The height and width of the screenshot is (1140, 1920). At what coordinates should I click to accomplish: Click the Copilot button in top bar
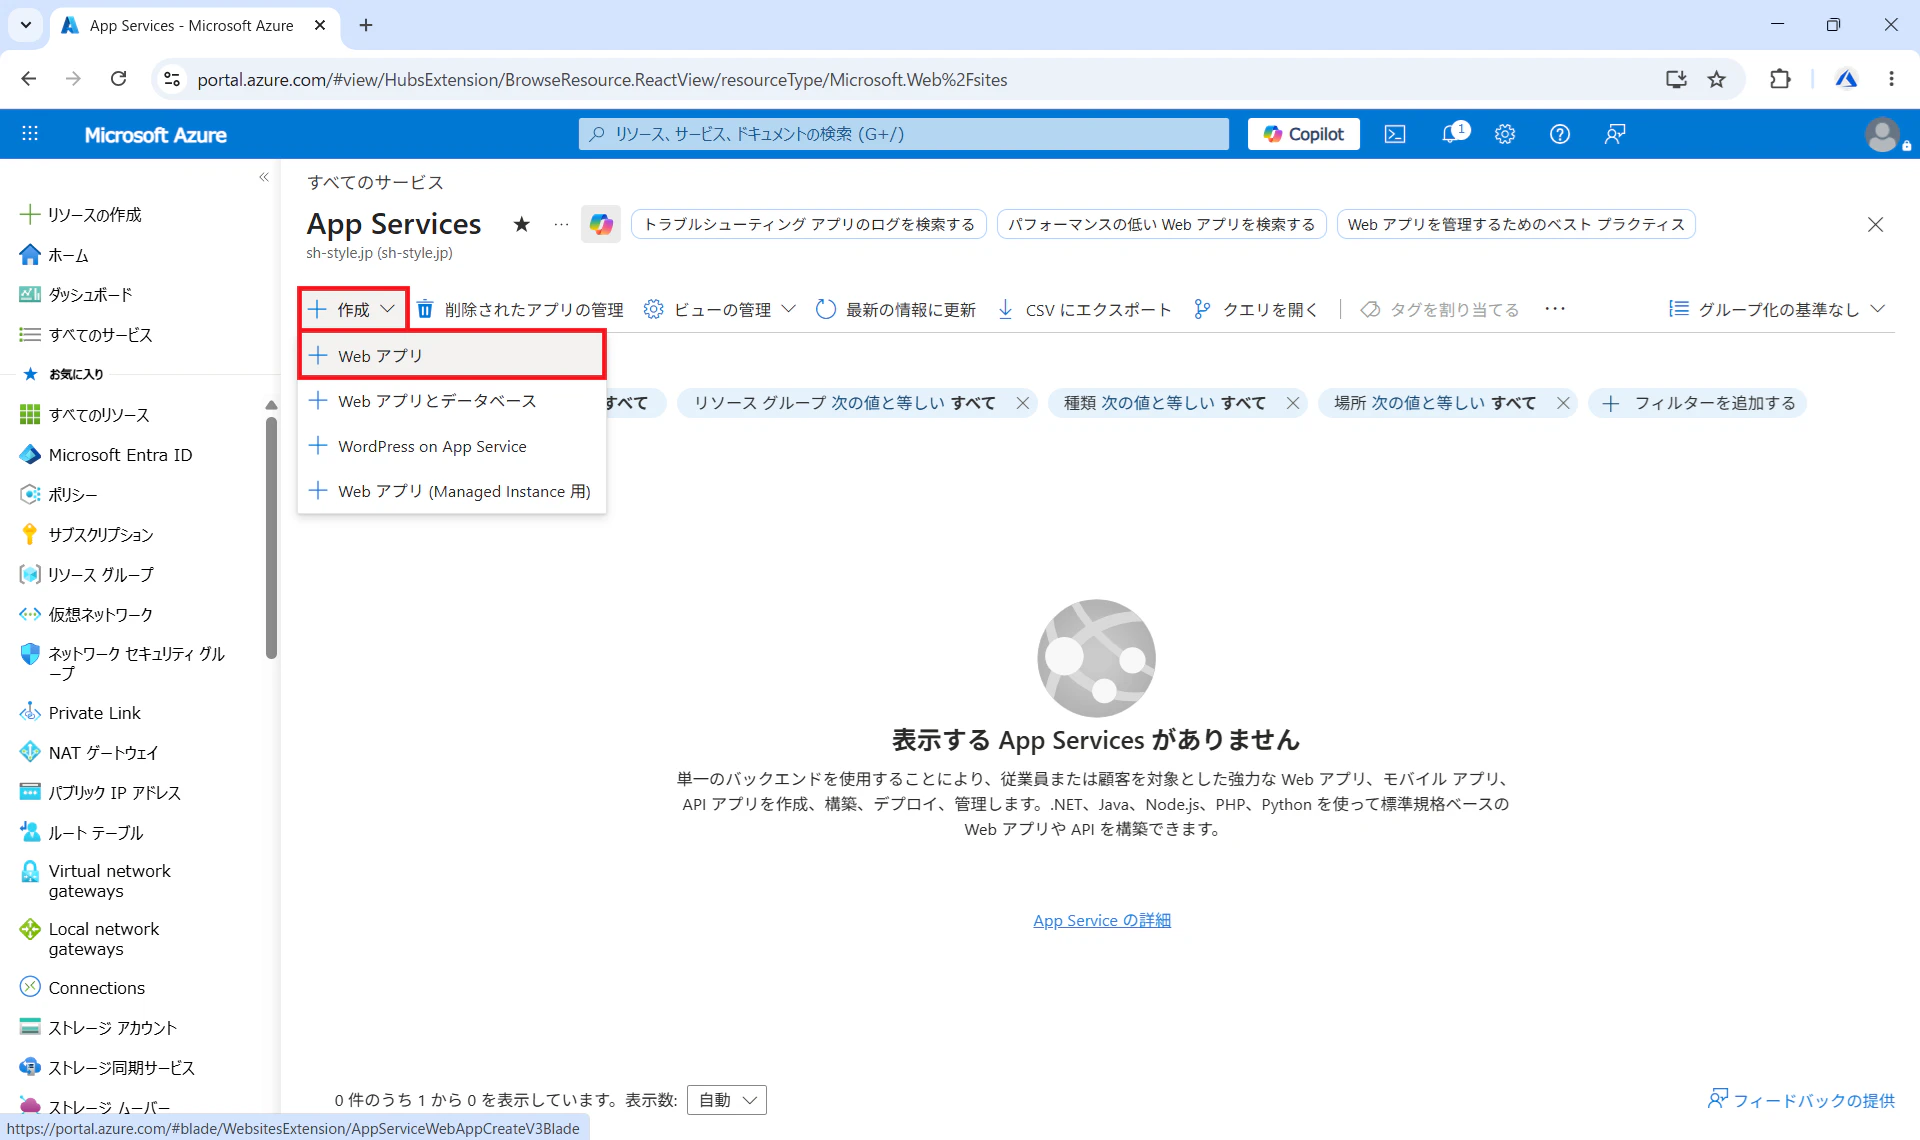[1304, 134]
